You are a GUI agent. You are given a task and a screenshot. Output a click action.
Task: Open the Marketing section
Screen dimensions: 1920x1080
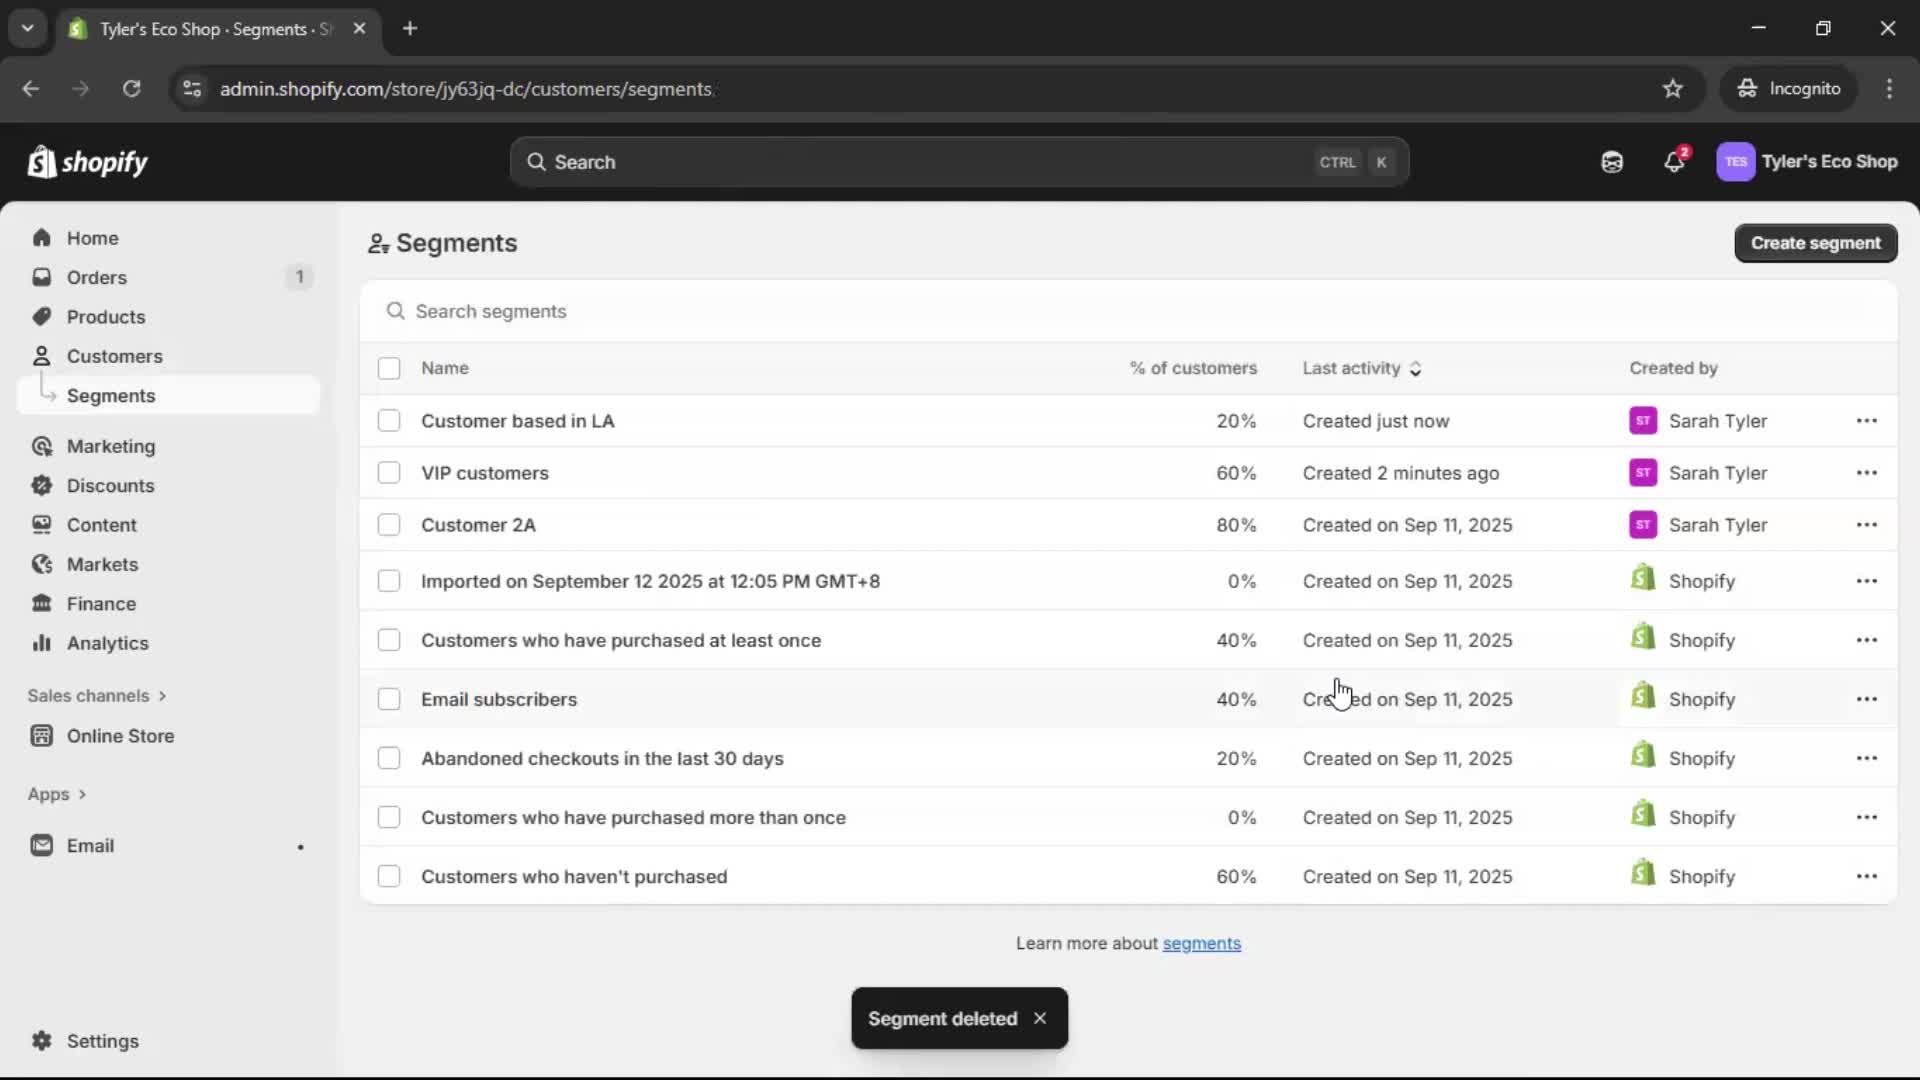112,446
